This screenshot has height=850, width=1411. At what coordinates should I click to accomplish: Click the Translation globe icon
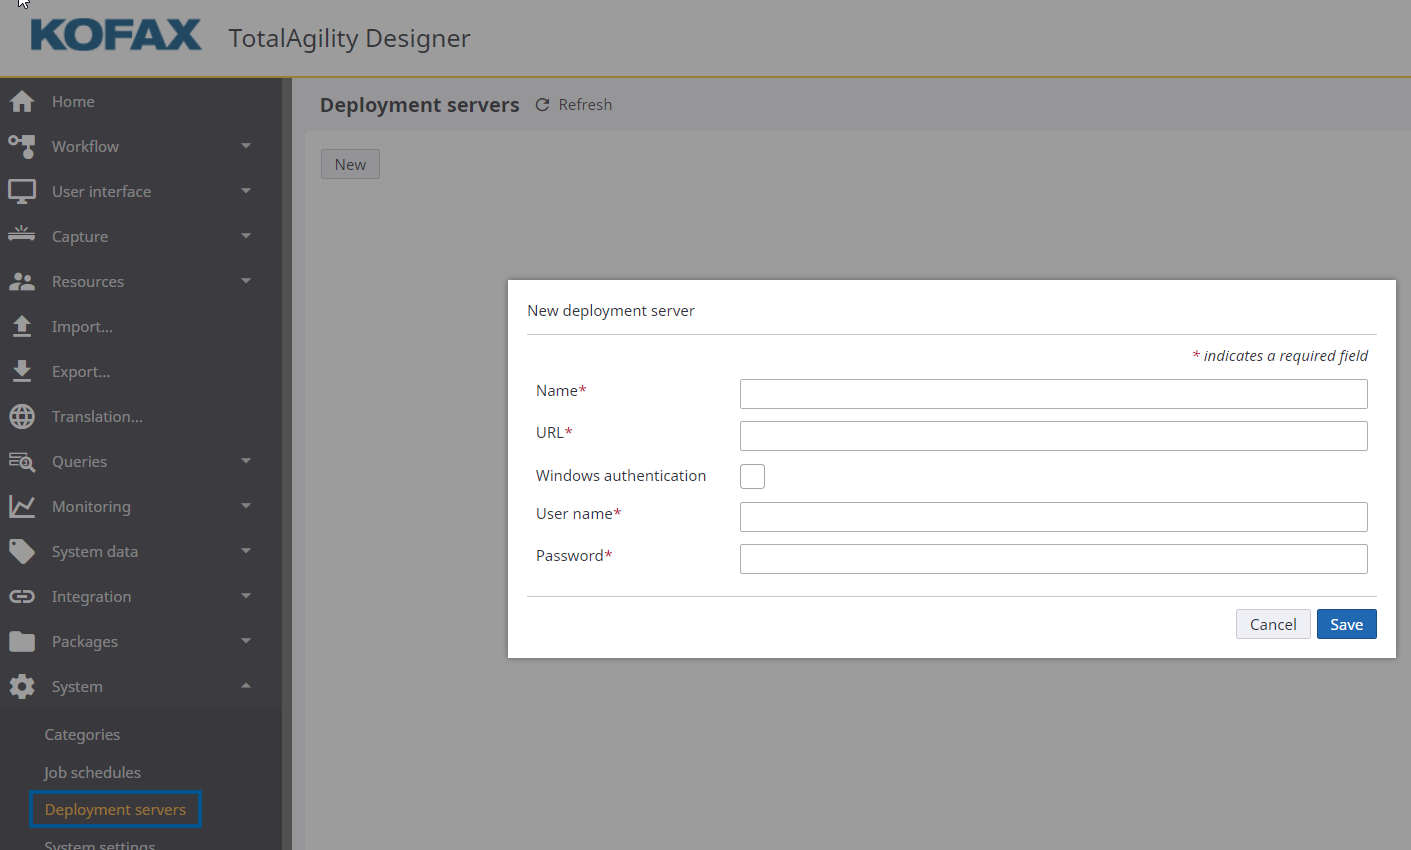click(22, 417)
